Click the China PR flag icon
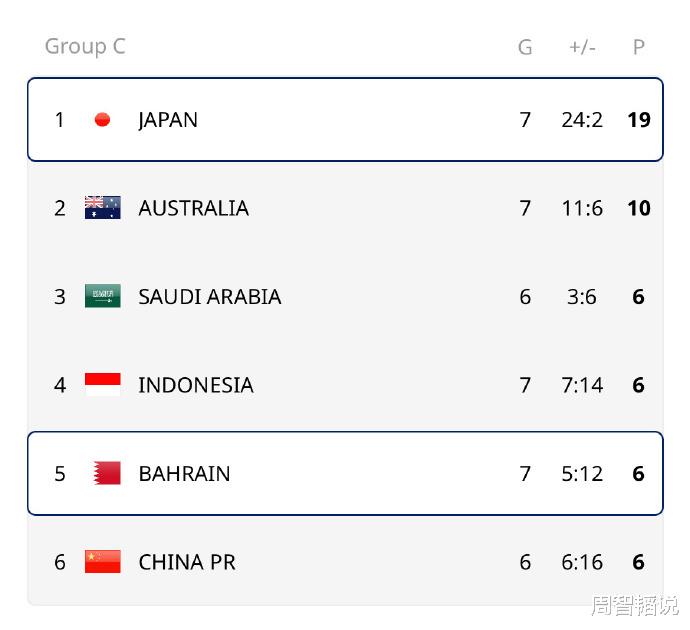Viewport: 690px width, 630px height. click(x=102, y=562)
